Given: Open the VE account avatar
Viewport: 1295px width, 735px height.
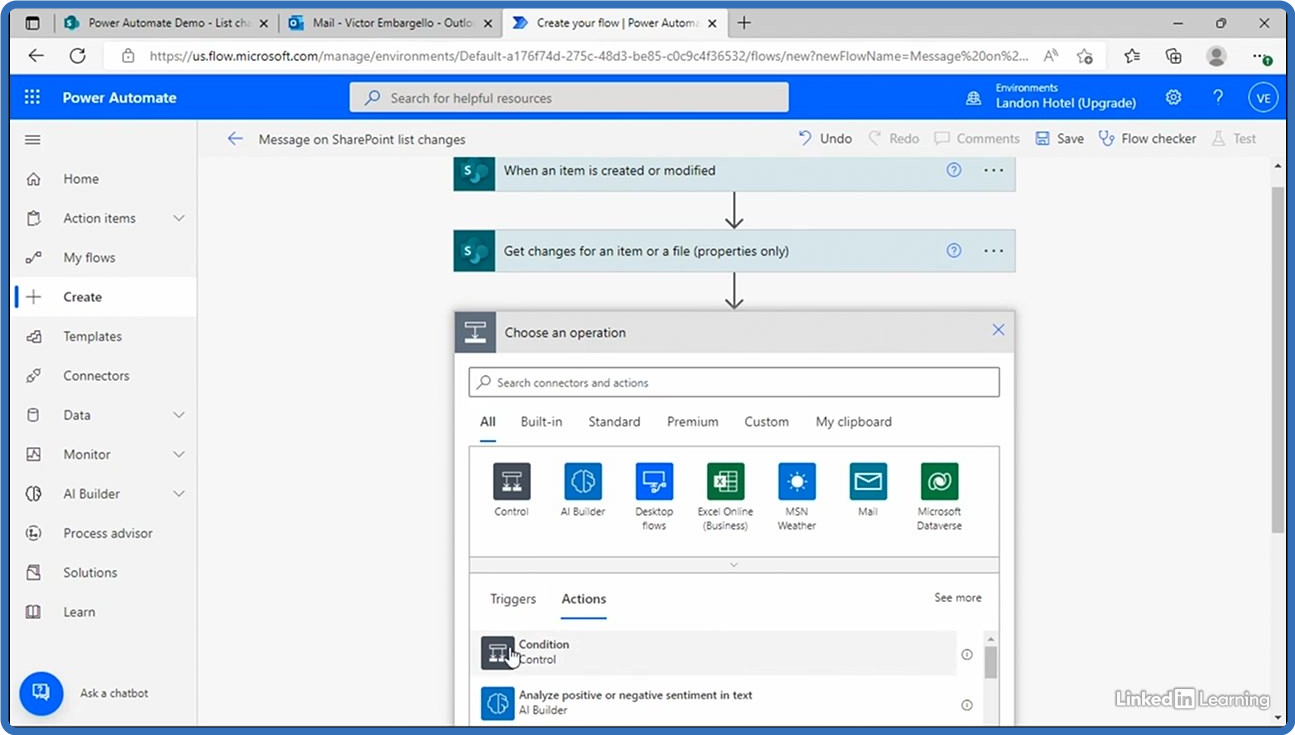Looking at the screenshot, I should click(x=1263, y=97).
